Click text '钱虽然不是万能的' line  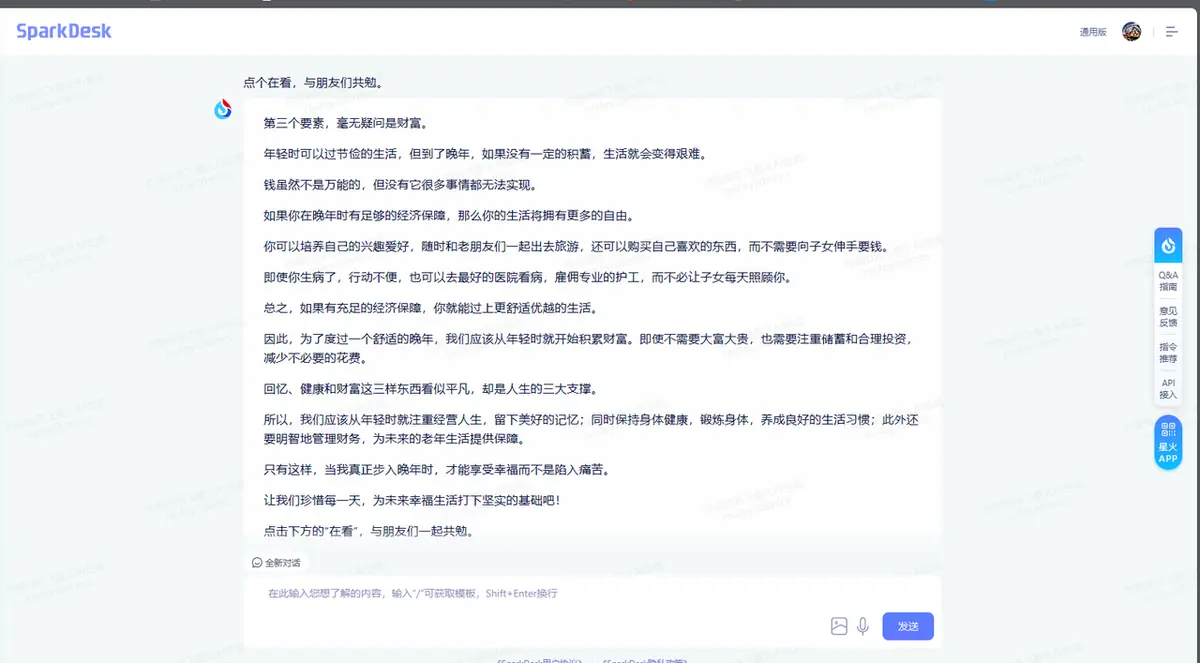[x=401, y=185]
